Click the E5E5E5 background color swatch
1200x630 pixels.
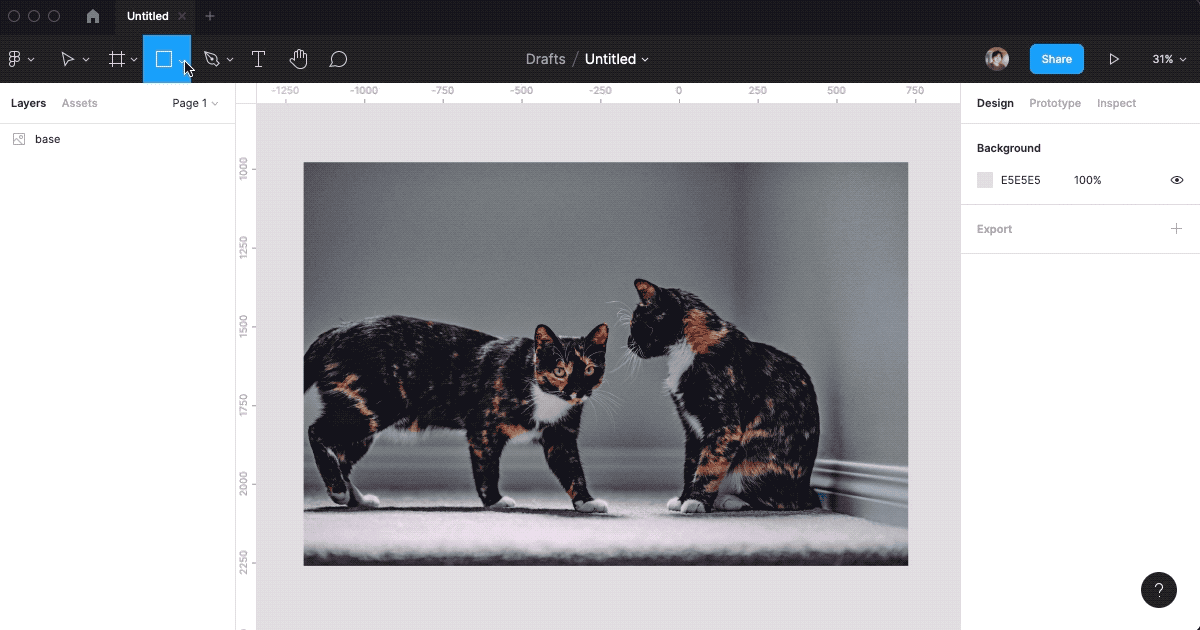pos(985,180)
